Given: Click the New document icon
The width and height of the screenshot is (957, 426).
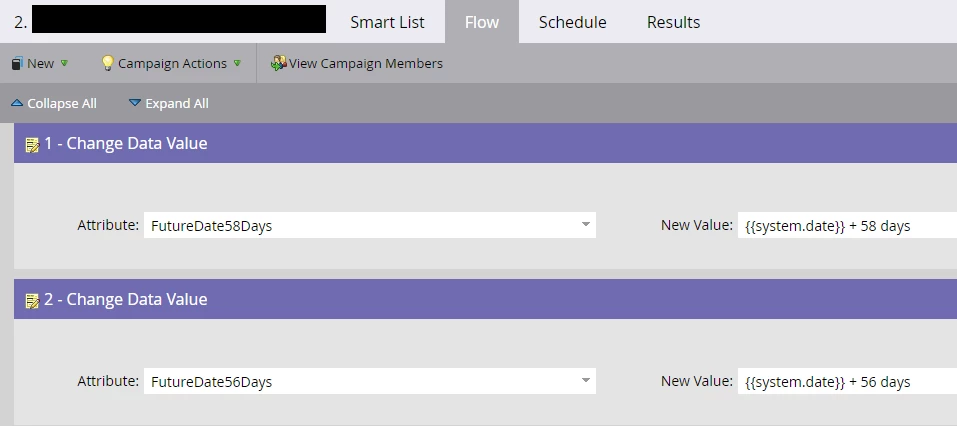Looking at the screenshot, I should [x=17, y=63].
